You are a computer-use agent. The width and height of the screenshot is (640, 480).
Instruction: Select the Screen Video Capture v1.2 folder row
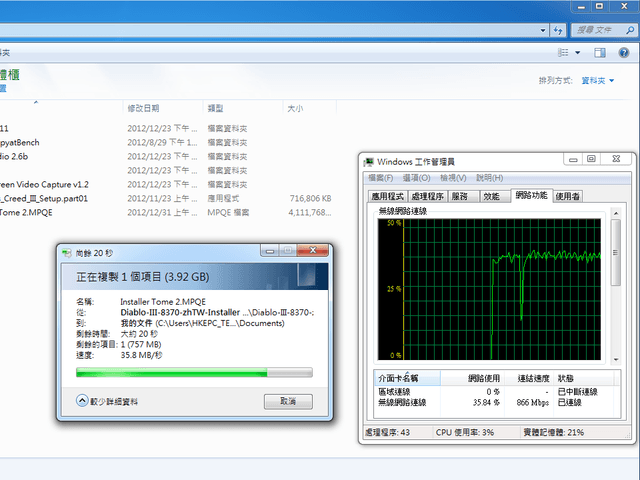[167, 184]
